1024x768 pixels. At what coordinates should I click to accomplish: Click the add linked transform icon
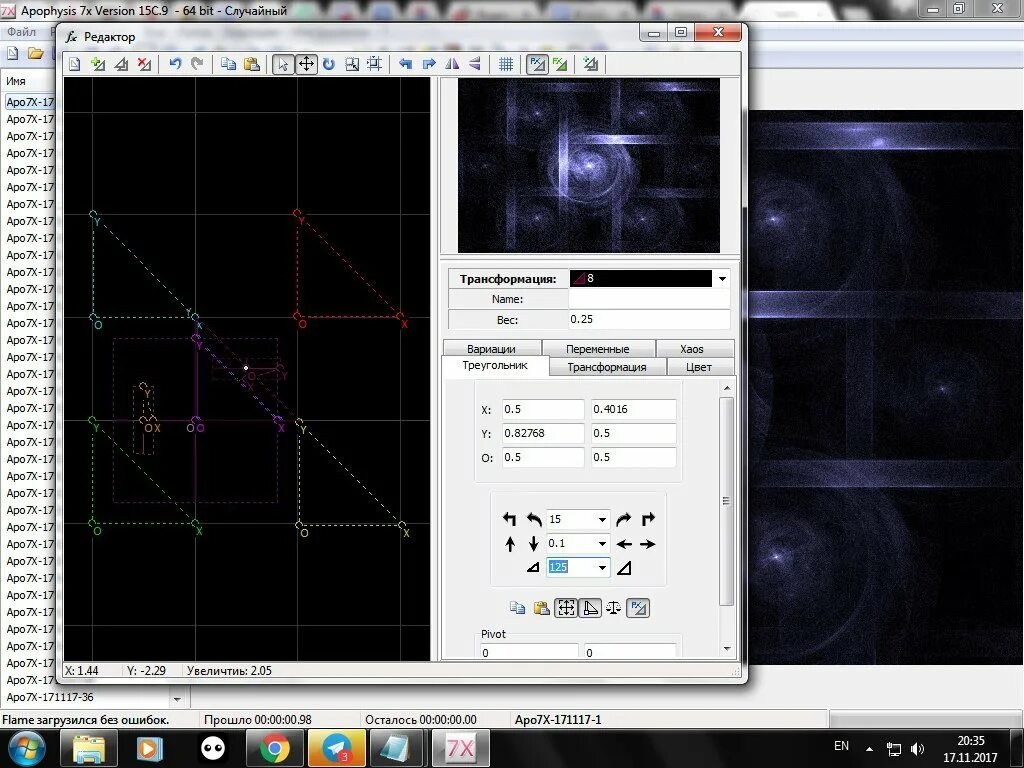(x=591, y=64)
